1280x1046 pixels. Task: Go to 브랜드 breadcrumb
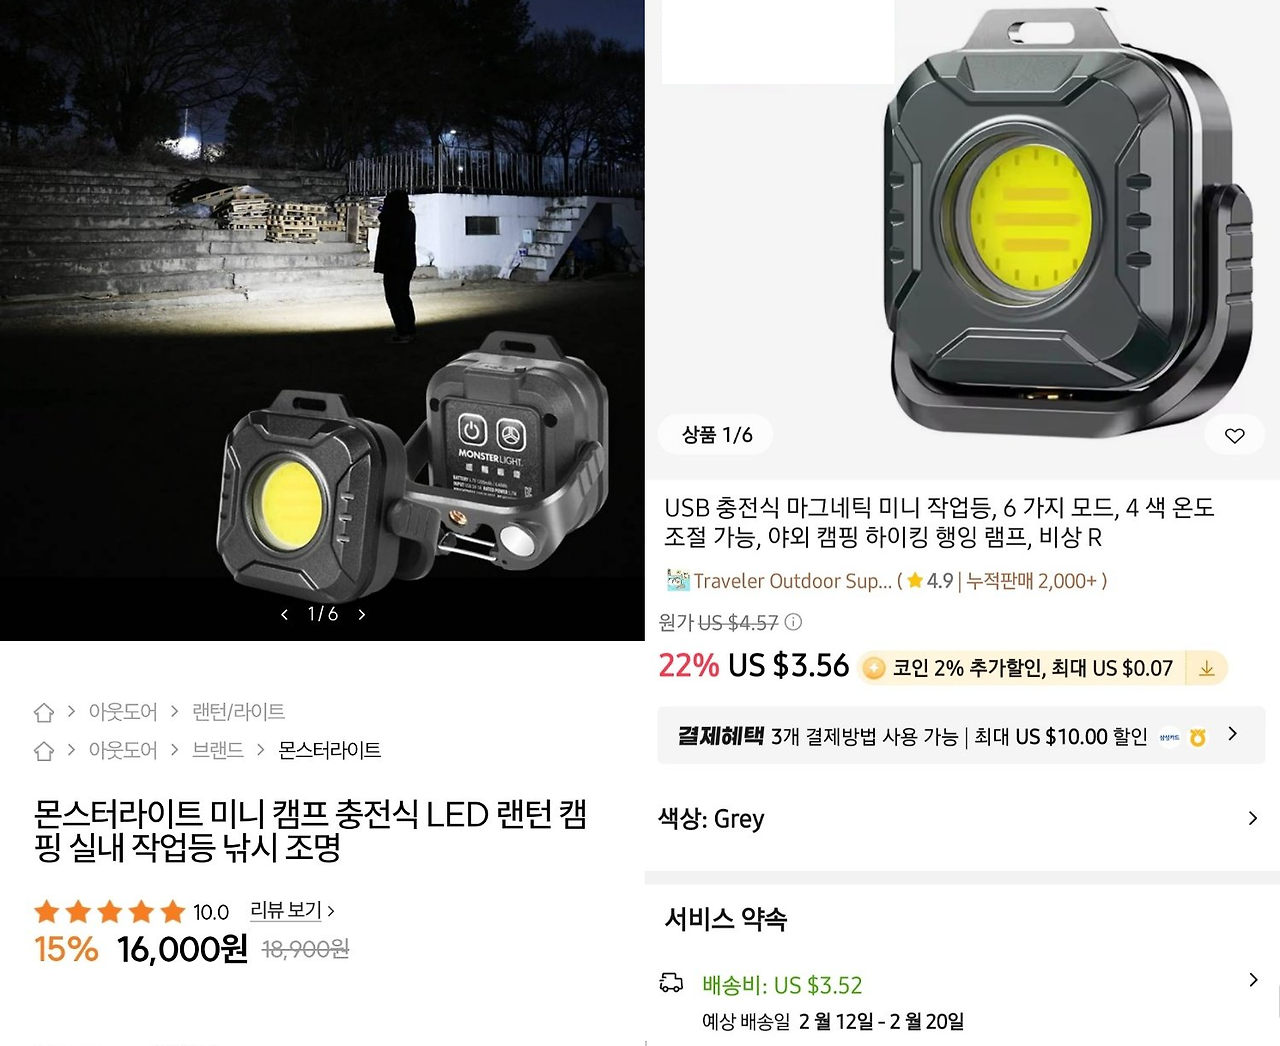218,750
